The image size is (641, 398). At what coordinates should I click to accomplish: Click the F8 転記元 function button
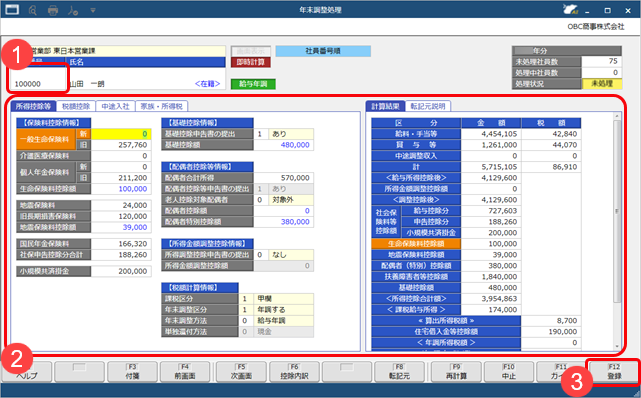(399, 371)
